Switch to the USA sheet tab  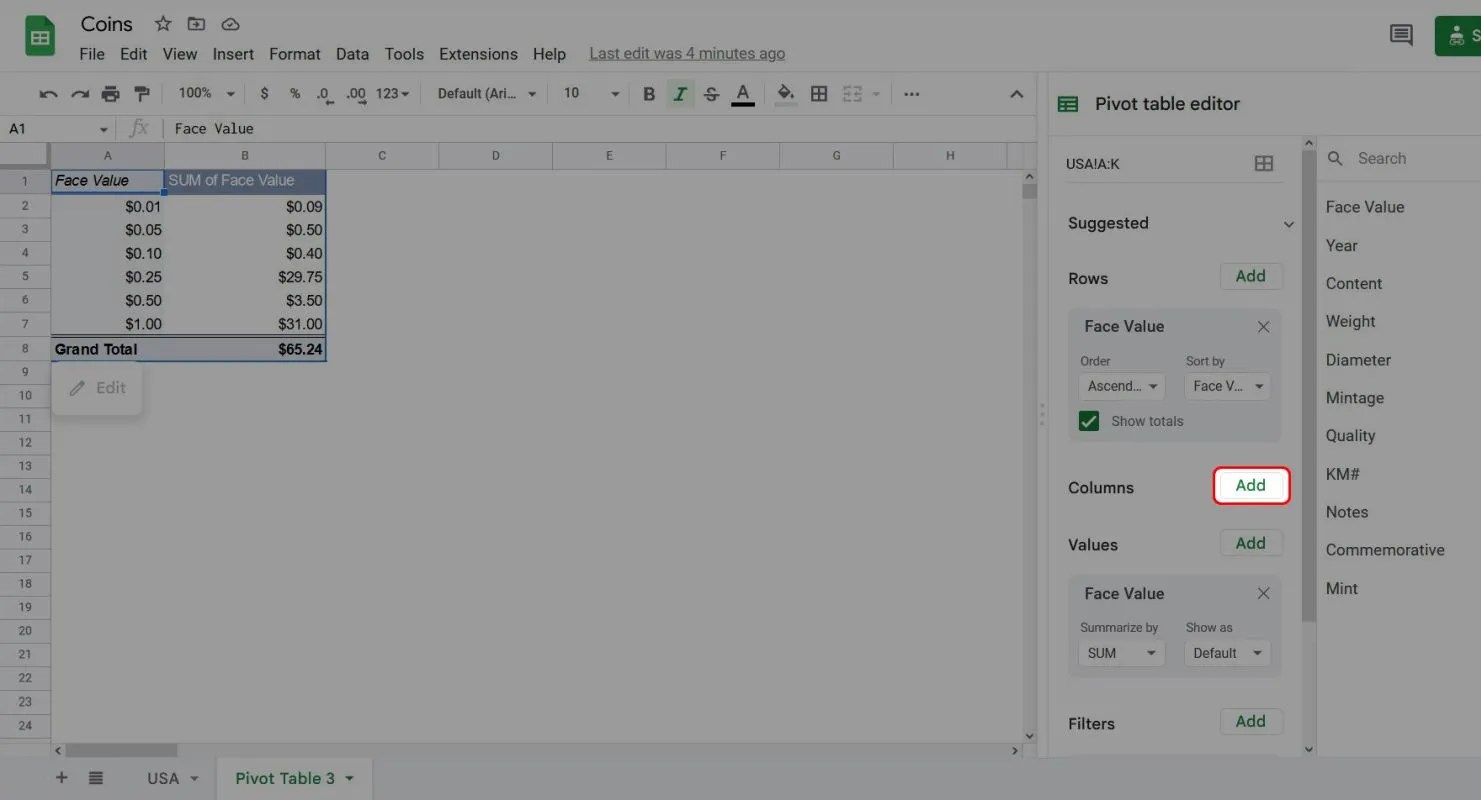[x=164, y=777]
